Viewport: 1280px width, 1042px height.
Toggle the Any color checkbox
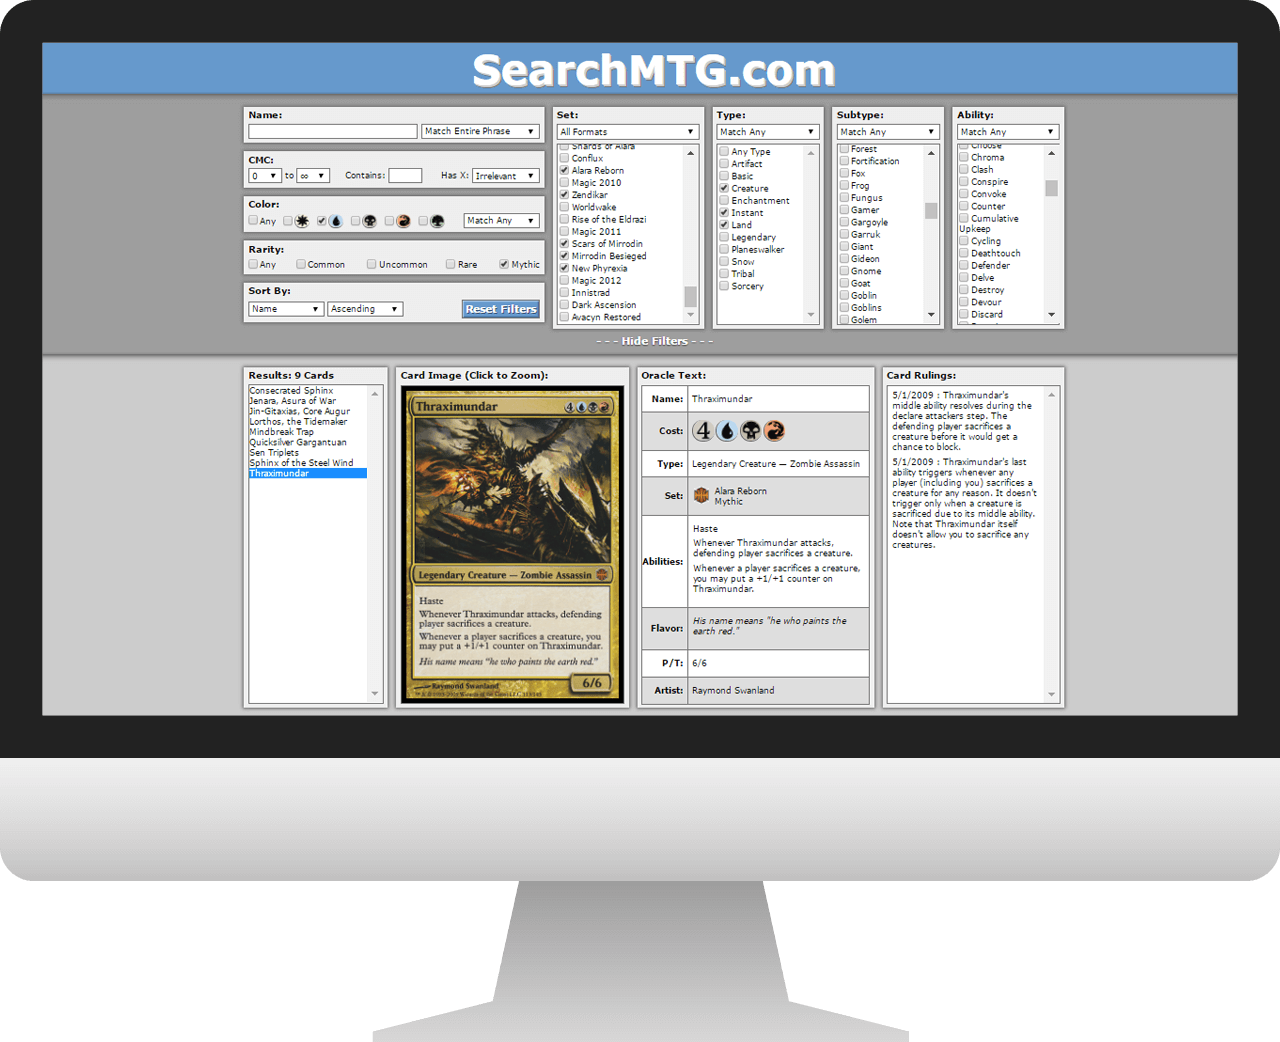coord(253,220)
